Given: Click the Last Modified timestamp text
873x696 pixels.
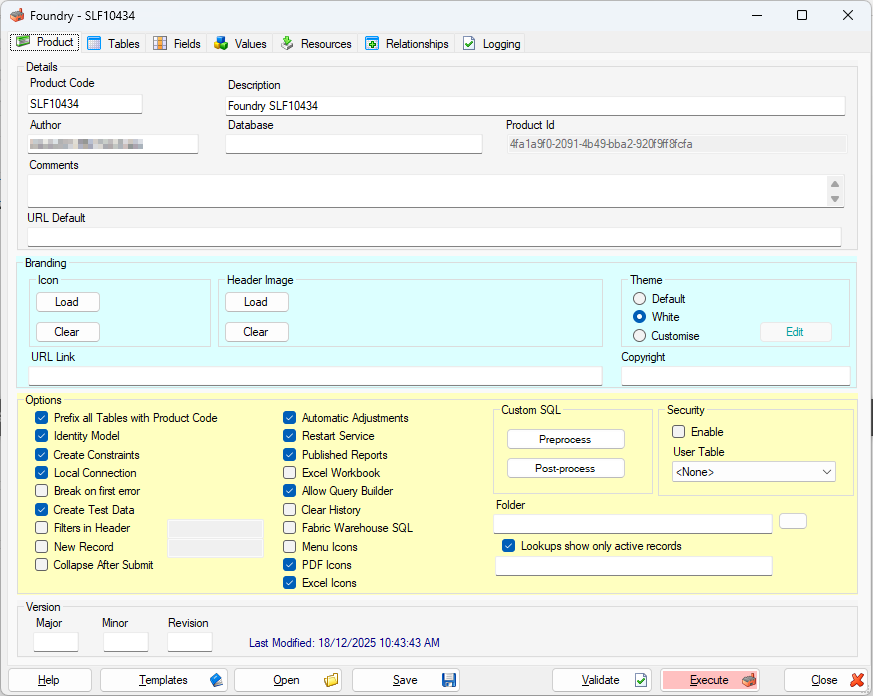Looking at the screenshot, I should [x=344, y=643].
